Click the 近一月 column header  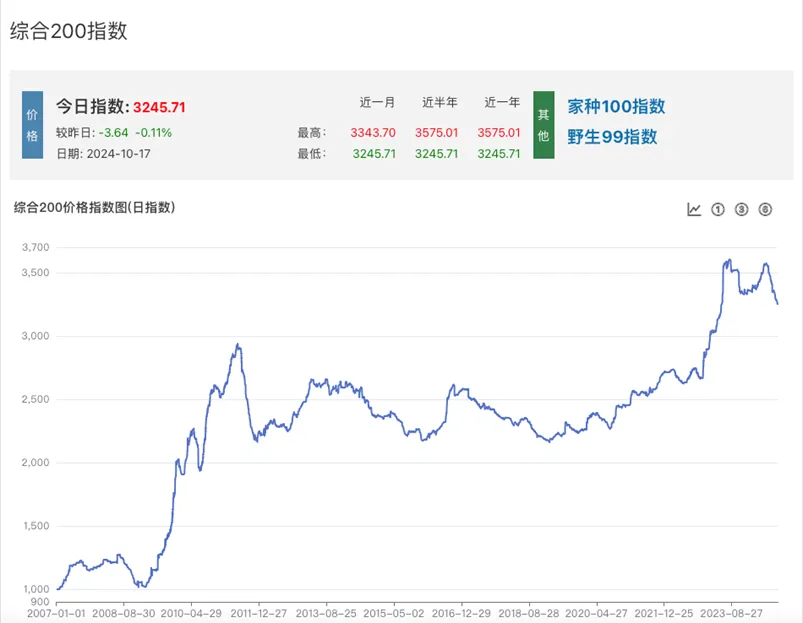pyautogui.click(x=377, y=102)
